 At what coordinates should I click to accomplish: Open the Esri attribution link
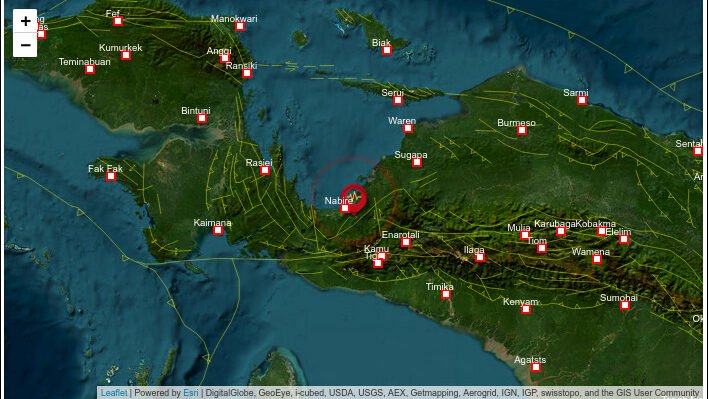coord(191,393)
